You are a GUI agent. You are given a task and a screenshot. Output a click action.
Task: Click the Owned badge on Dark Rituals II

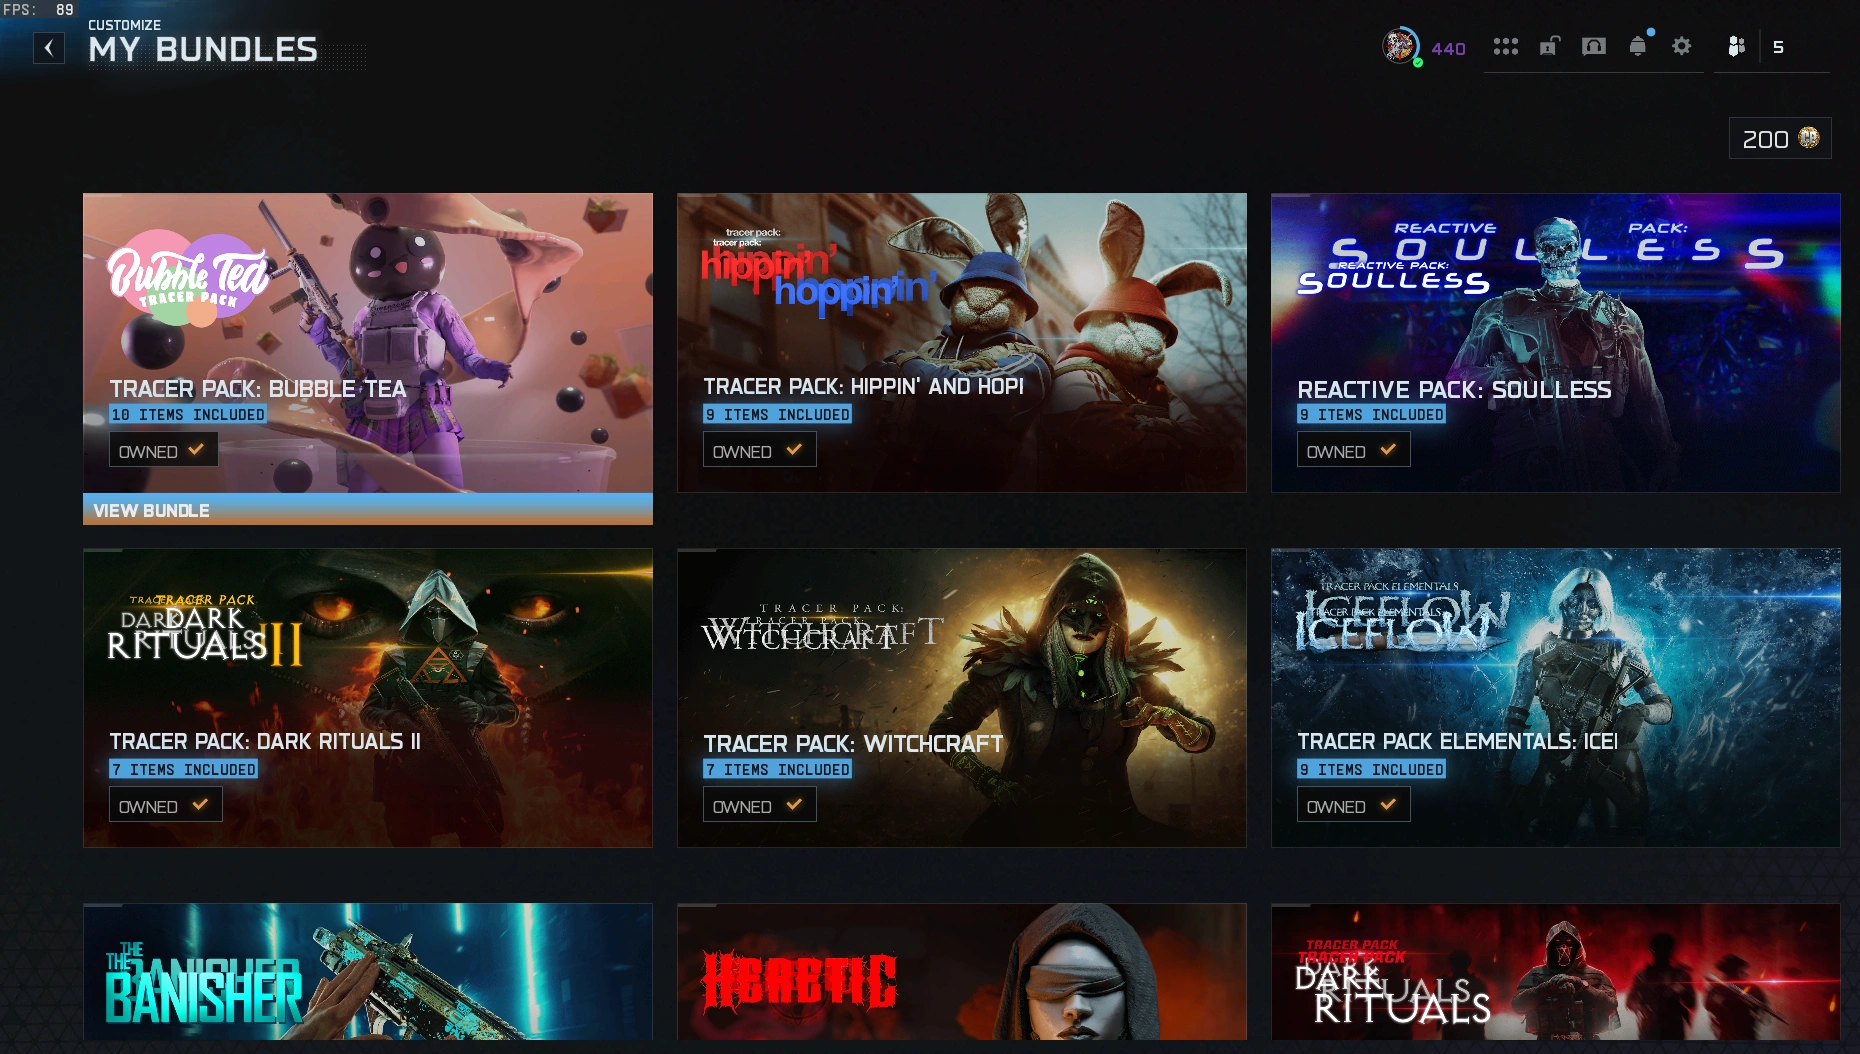tap(165, 805)
